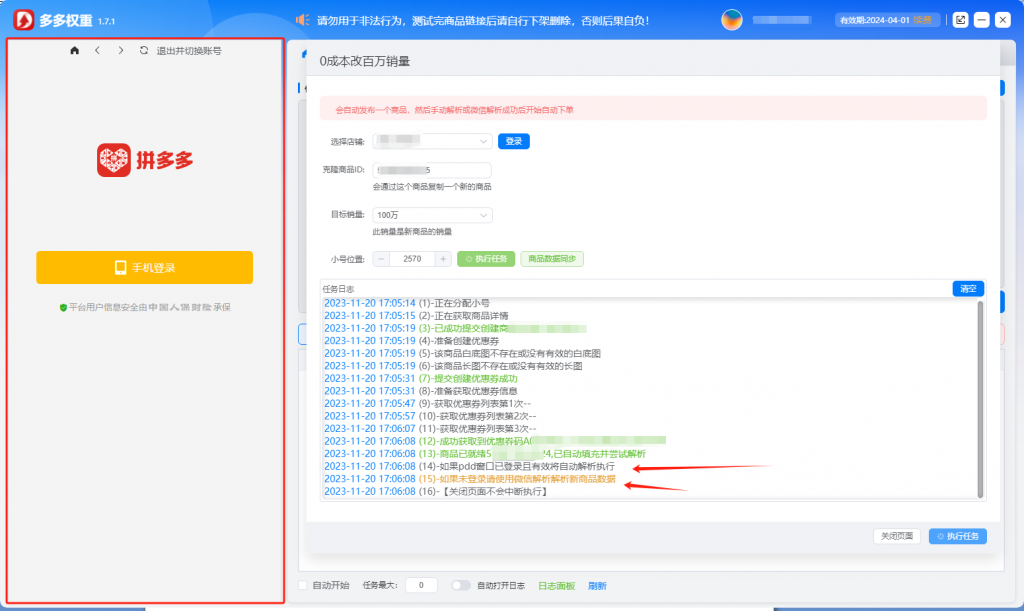Click the 续费 renewal link
1024x611 pixels.
pyautogui.click(x=922, y=20)
